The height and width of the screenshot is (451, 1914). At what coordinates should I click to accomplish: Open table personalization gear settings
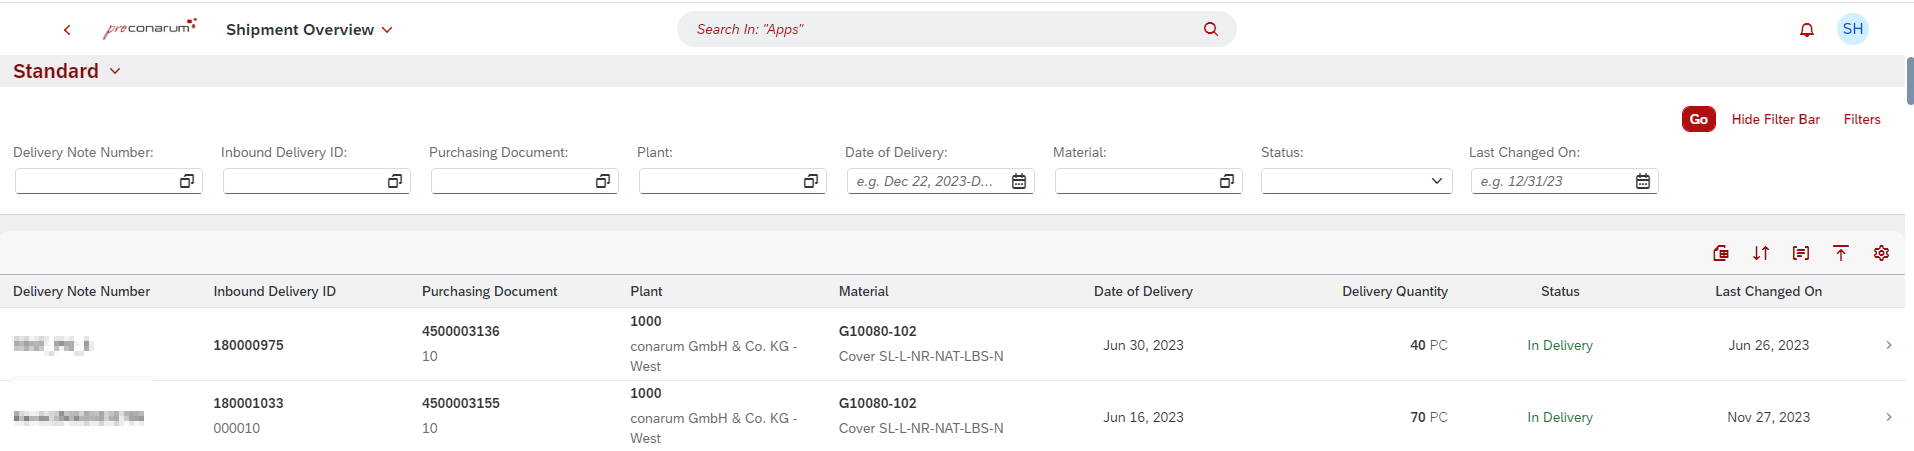click(x=1881, y=253)
